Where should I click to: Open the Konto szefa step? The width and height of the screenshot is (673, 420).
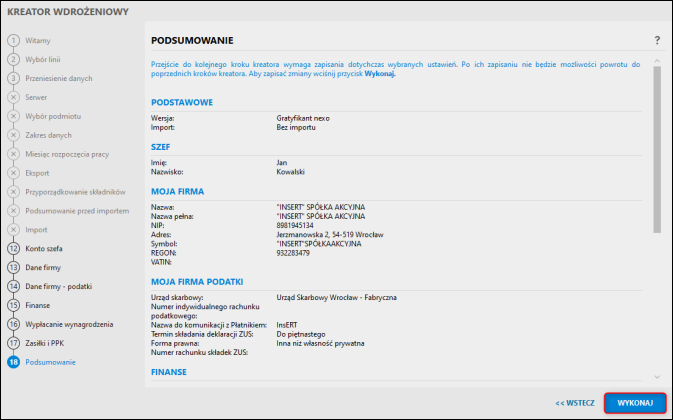[x=44, y=248]
